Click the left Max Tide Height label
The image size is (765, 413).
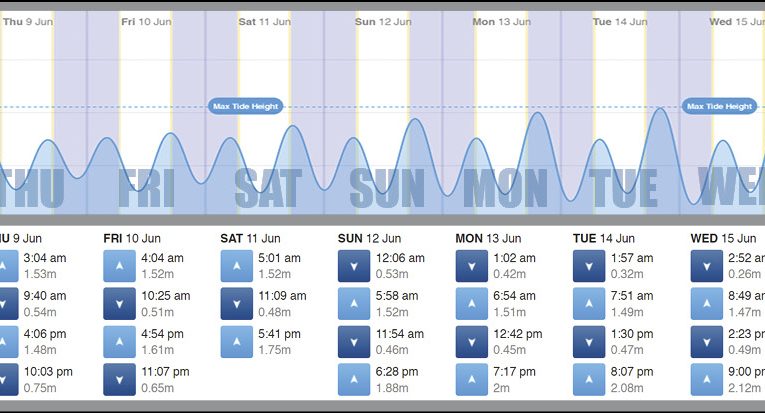click(247, 106)
